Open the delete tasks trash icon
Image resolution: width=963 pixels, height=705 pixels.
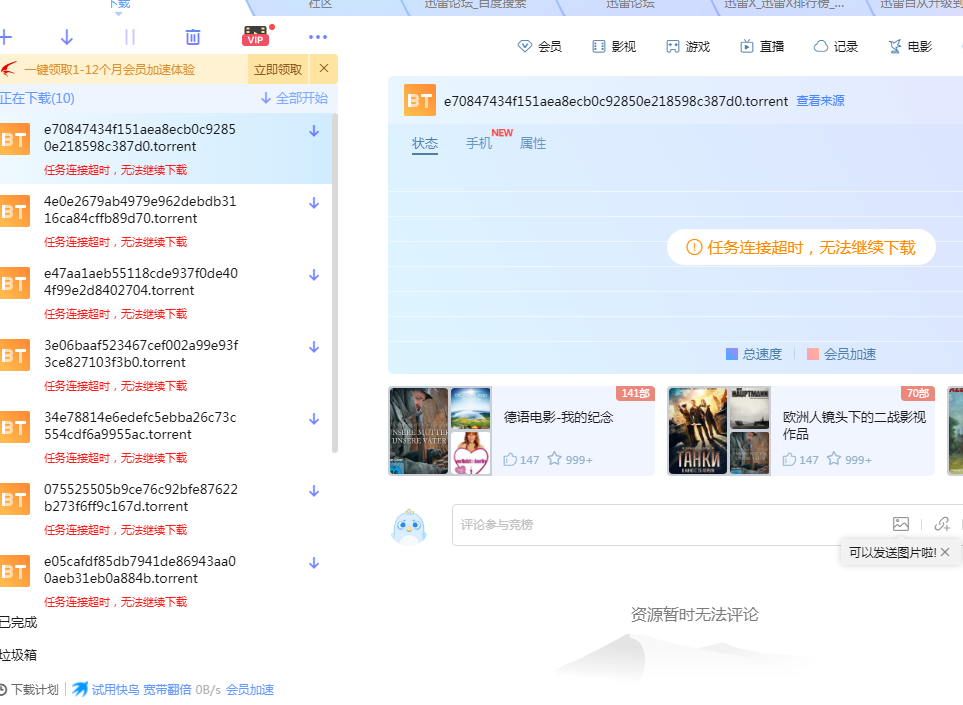tap(192, 36)
